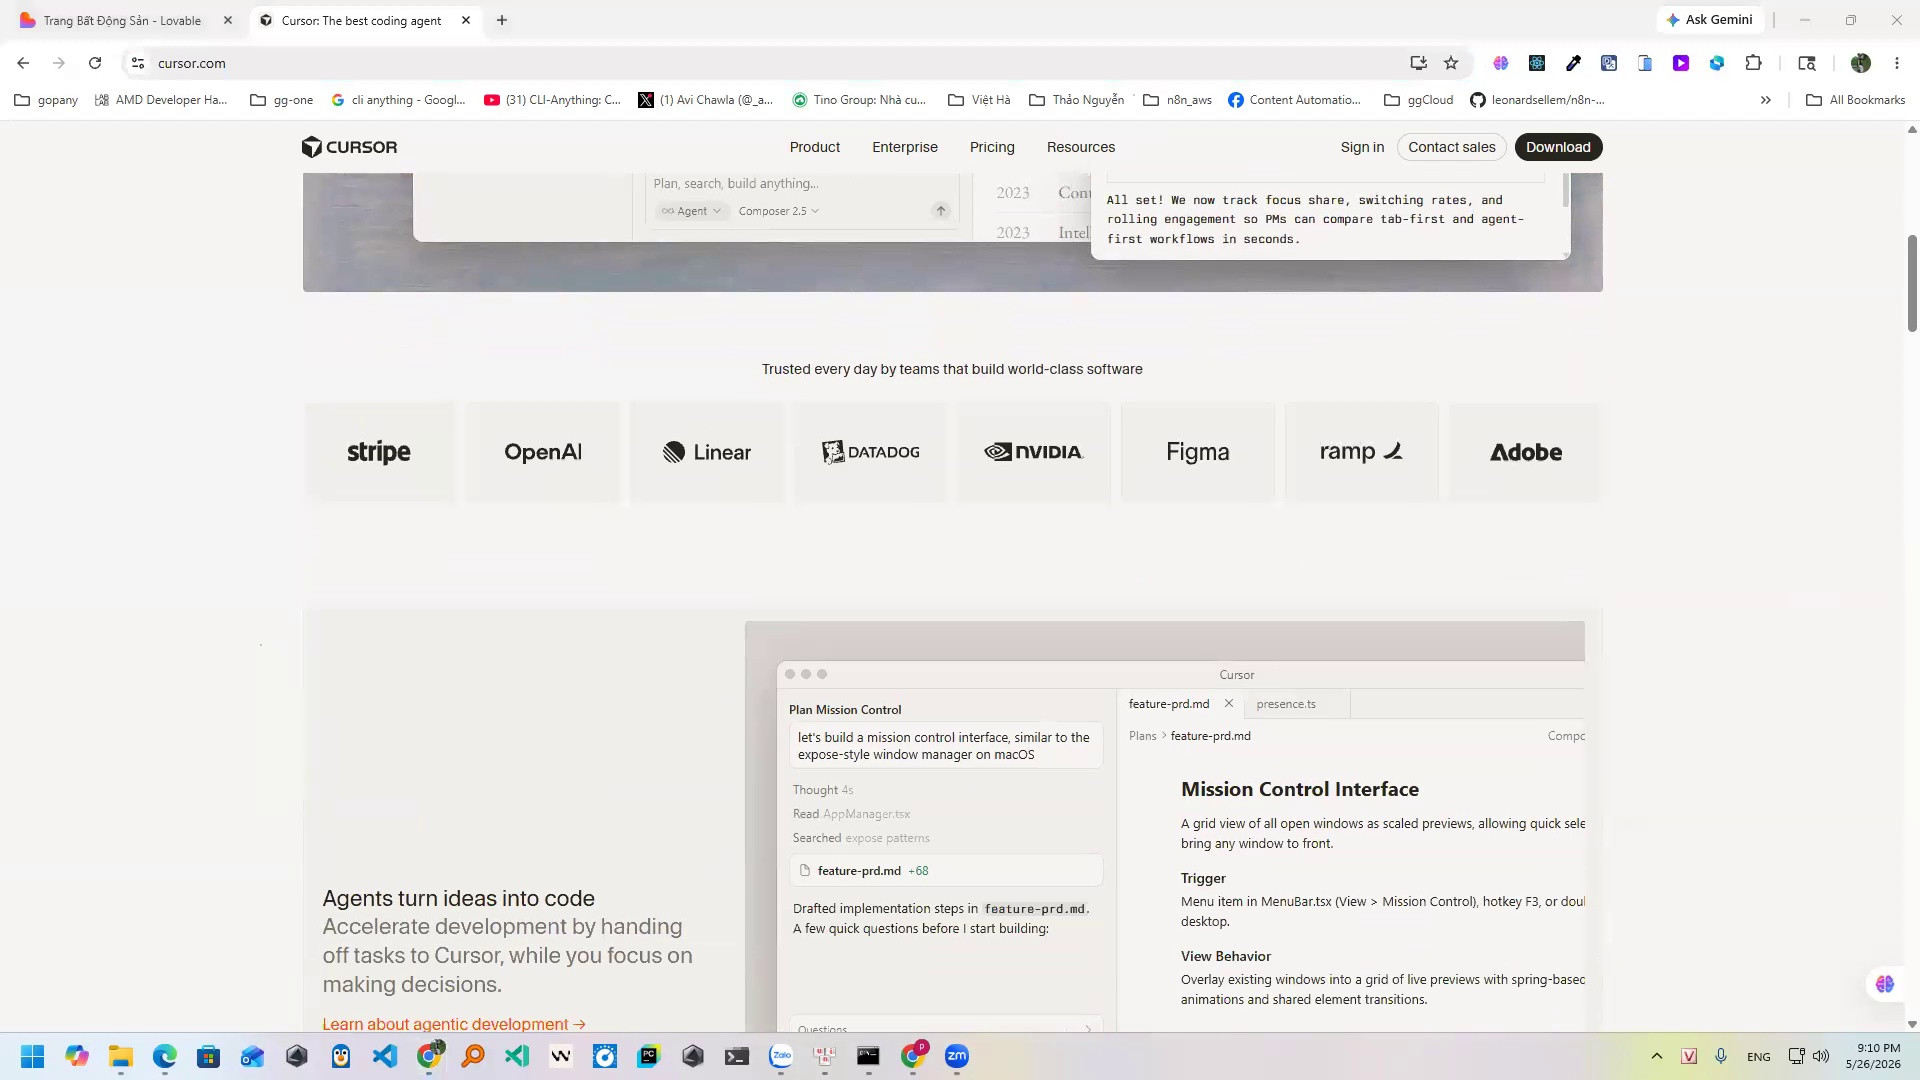View site information icon in address bar
The width and height of the screenshot is (1920, 1080).
138,63
